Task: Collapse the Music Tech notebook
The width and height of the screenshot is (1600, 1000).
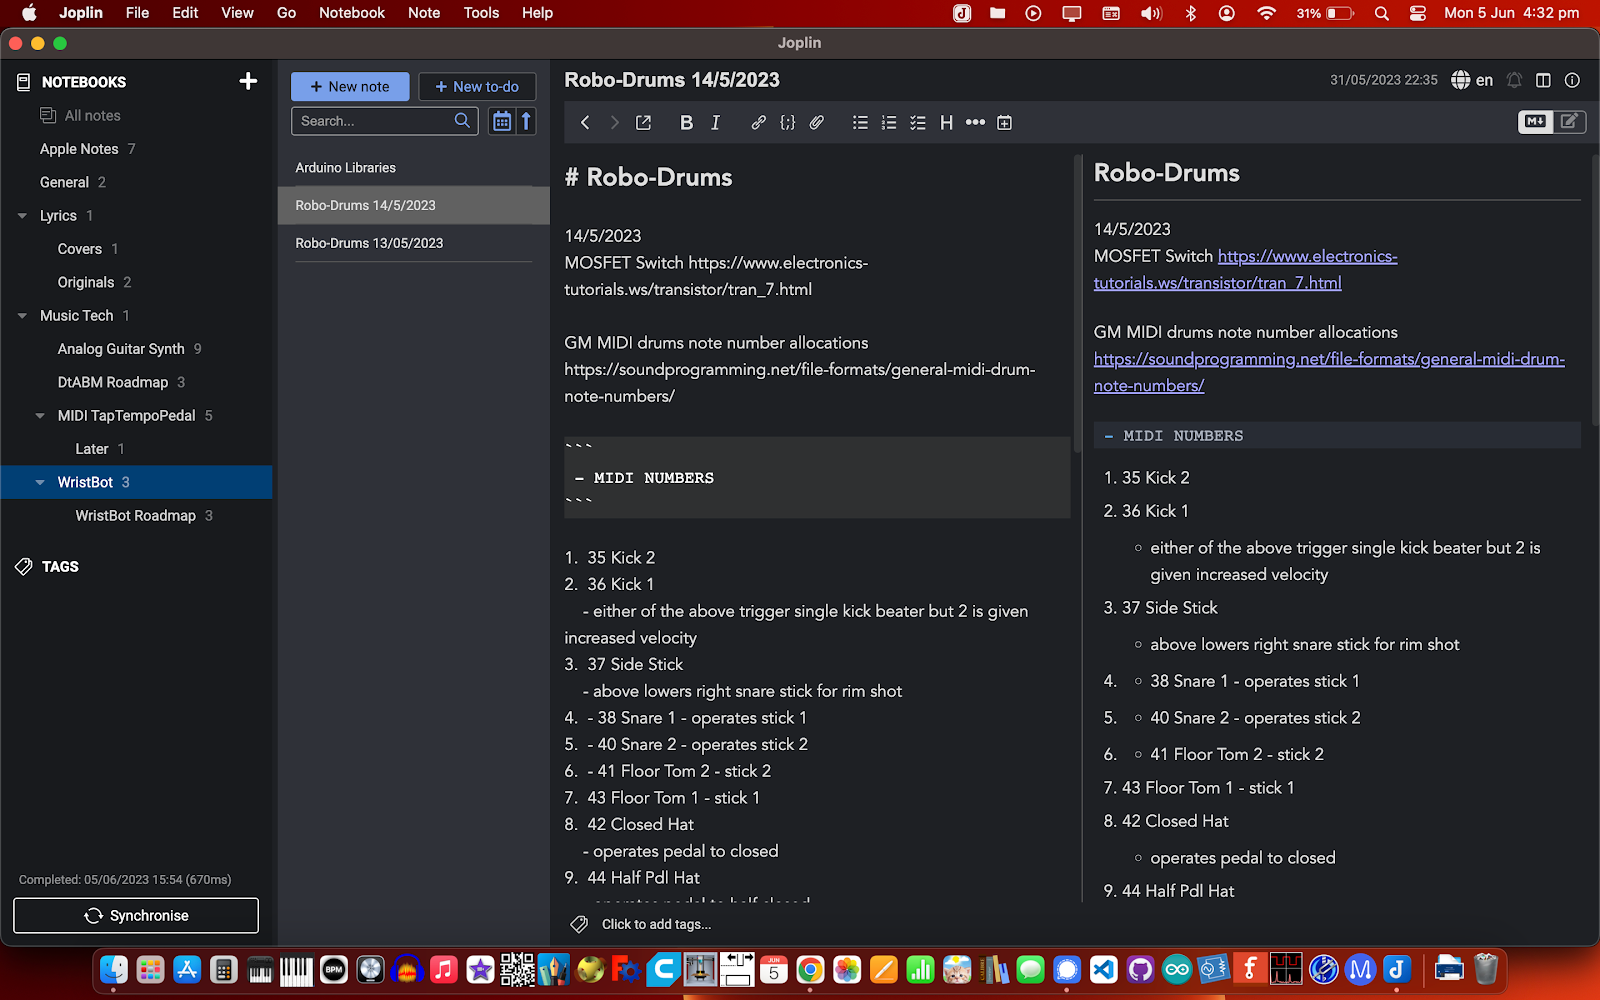Action: [x=22, y=316]
